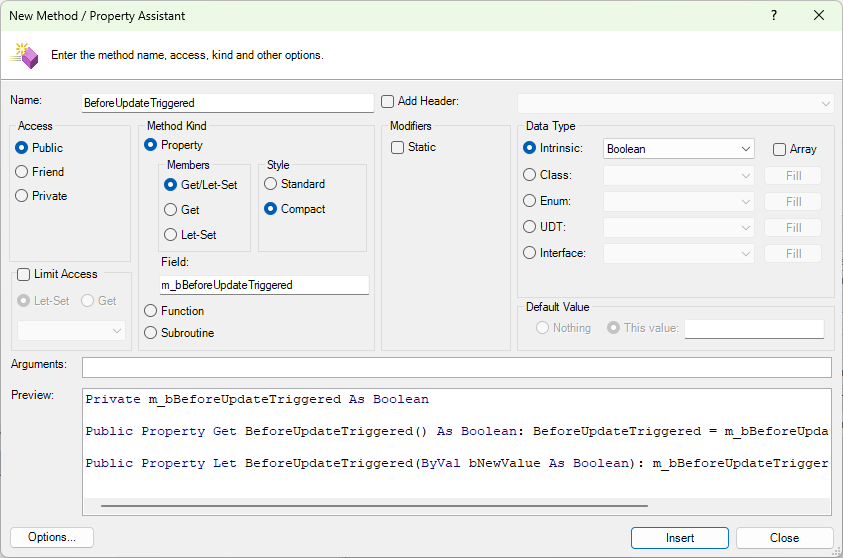Tick the Static modifier checkbox
Viewport: 843px width, 558px height.
pos(397,148)
